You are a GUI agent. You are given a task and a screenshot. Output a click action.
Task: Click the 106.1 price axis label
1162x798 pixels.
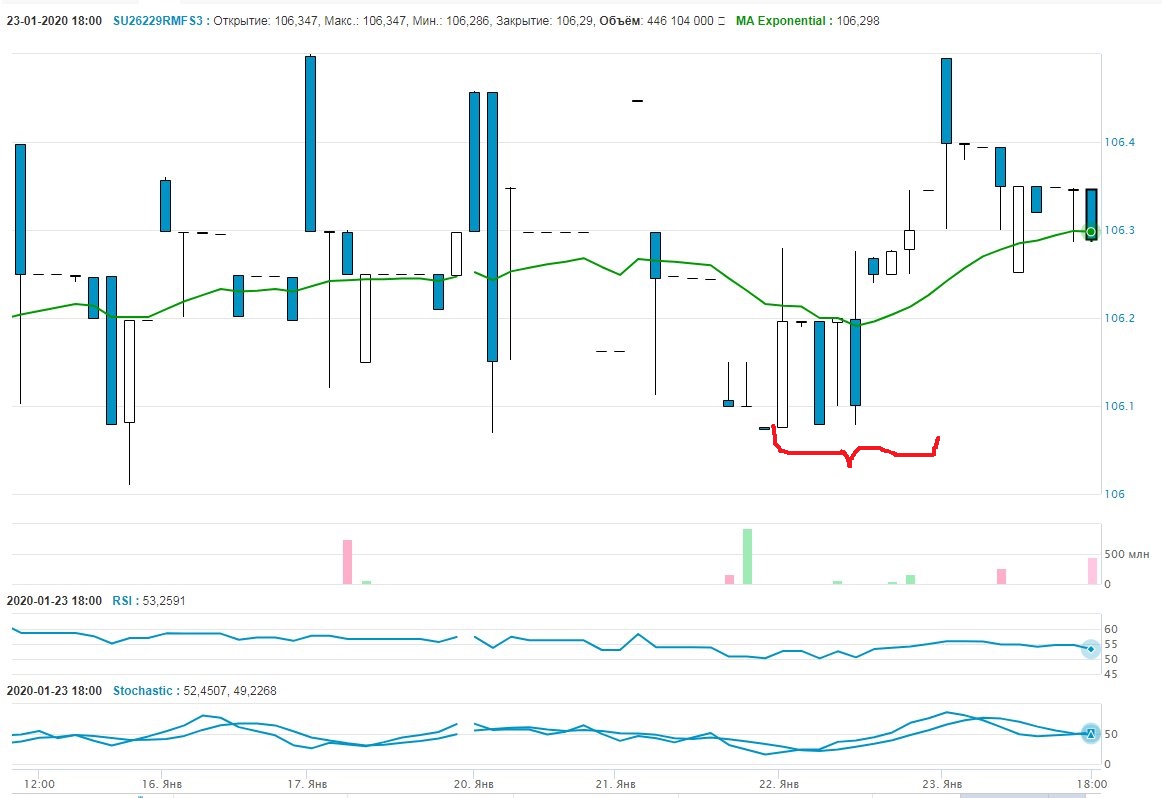[x=1120, y=406]
